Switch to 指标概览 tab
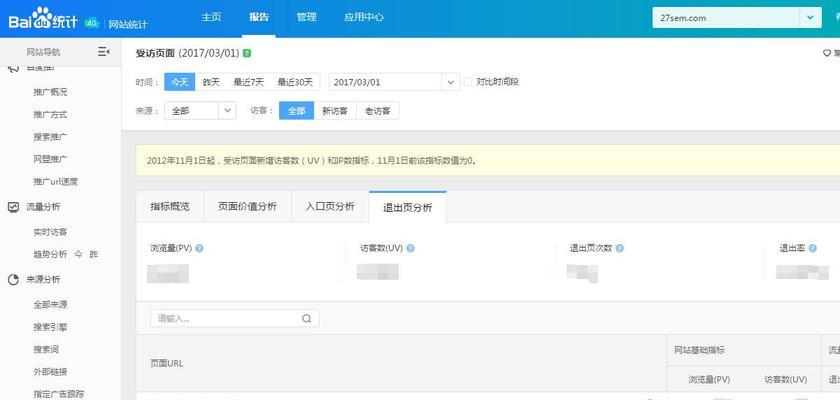 pyautogui.click(x=170, y=207)
